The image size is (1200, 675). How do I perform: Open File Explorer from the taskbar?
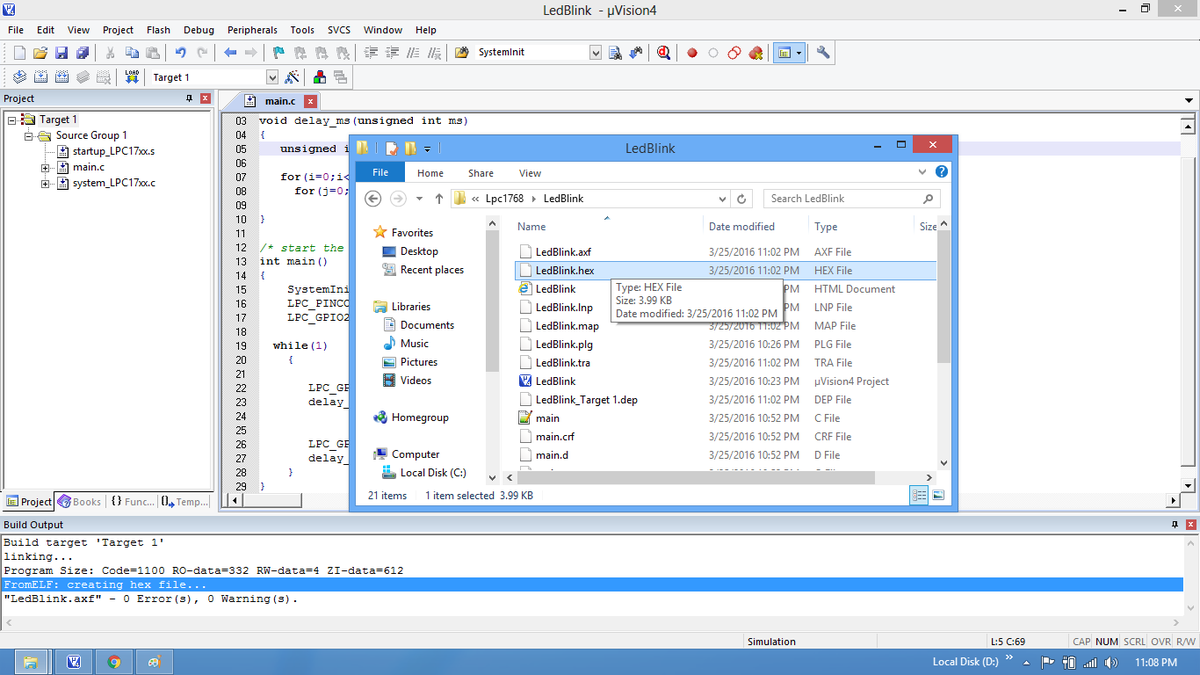[x=31, y=662]
